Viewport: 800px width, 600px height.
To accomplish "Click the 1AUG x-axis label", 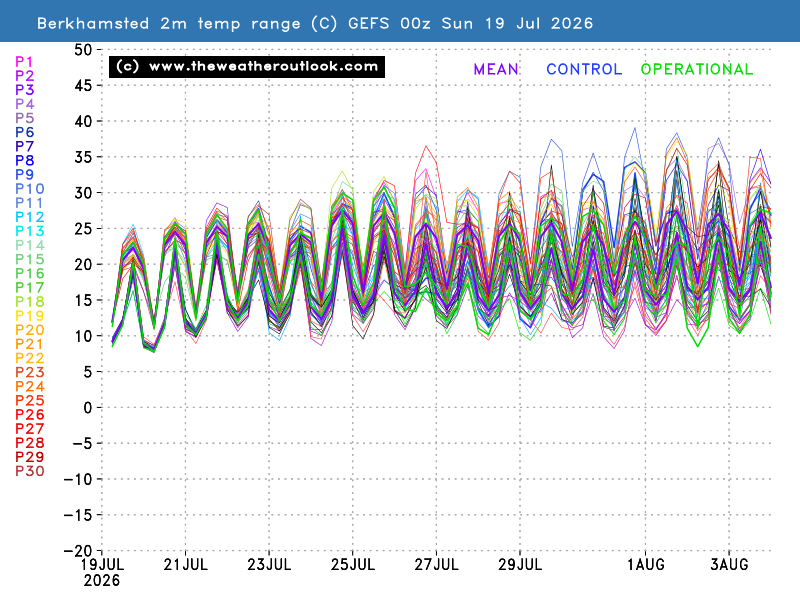I will click(645, 565).
